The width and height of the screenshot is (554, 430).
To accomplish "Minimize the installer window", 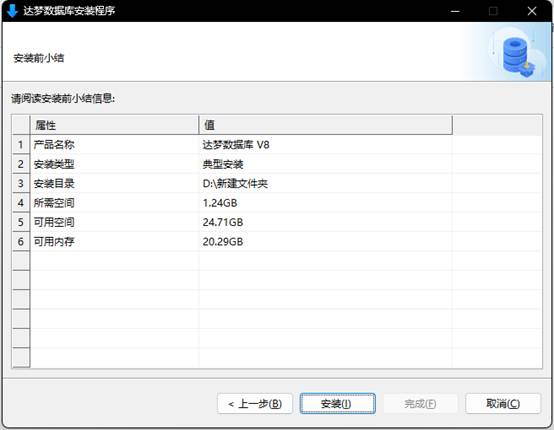I will tap(455, 11).
